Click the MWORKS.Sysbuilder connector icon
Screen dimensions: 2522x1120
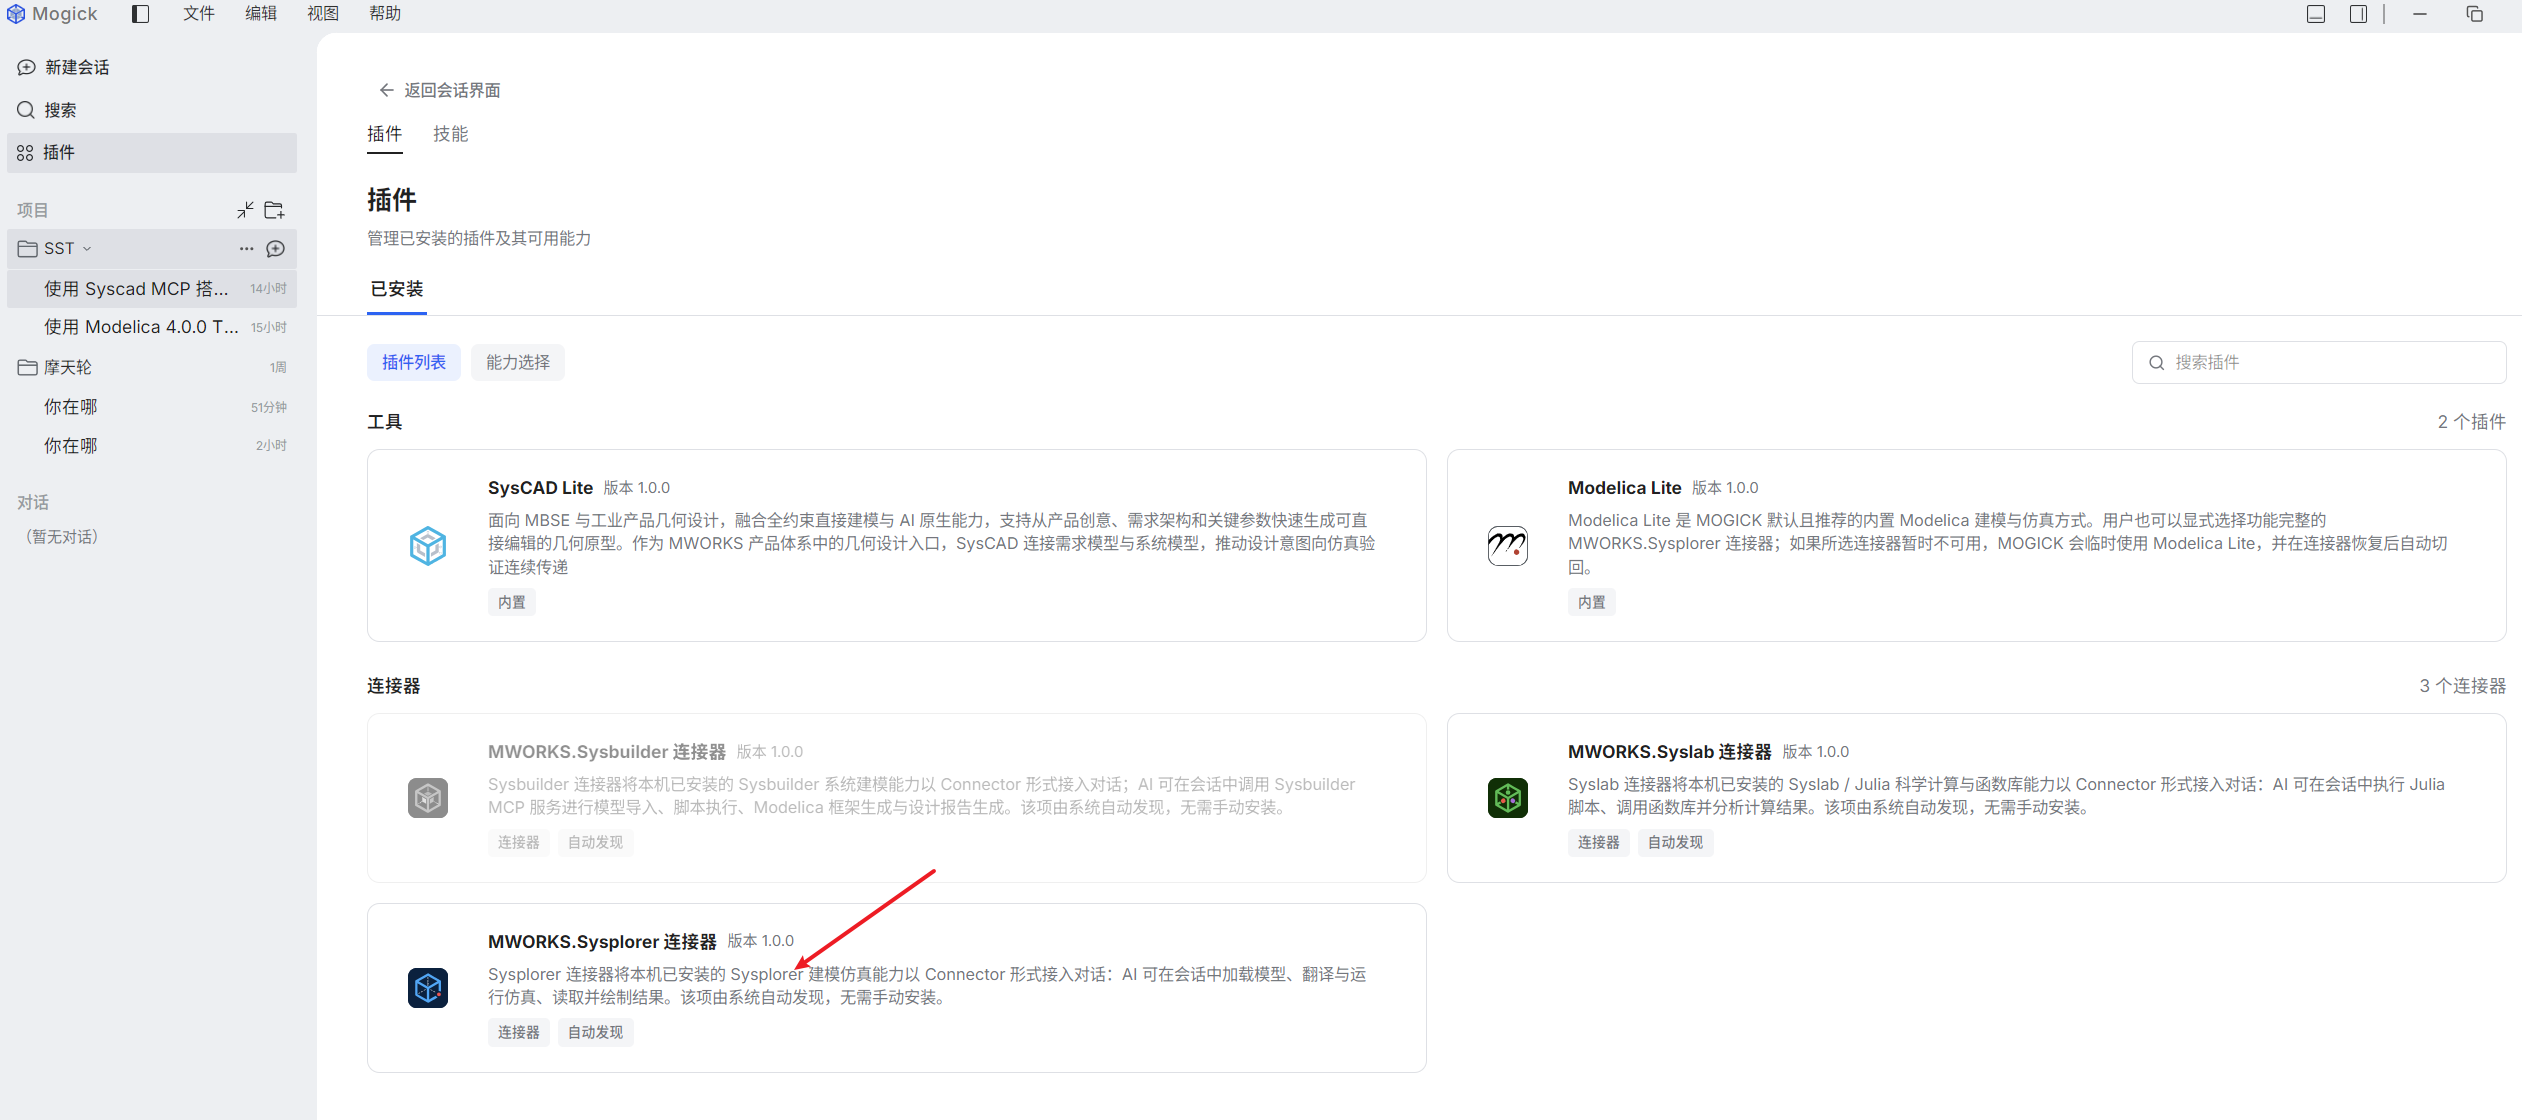428,798
